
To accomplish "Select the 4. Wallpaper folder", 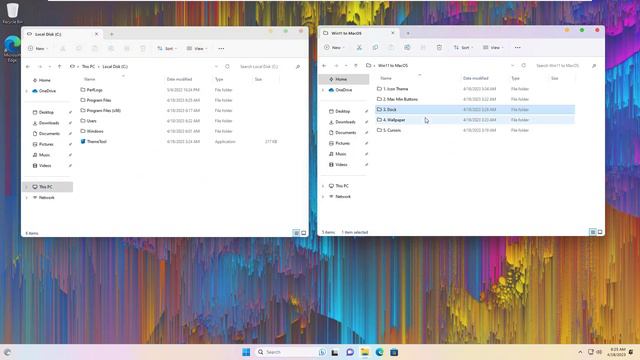I will (x=475, y=120).
